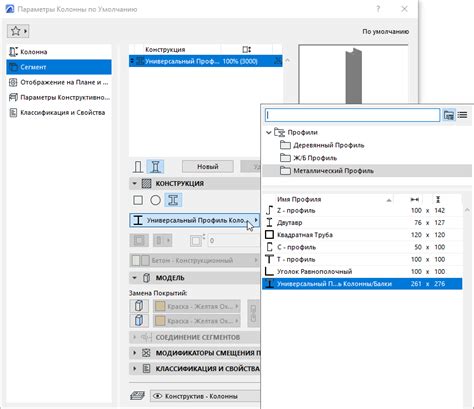
Task: Select complex profile cross-section icon
Action: pos(173,200)
